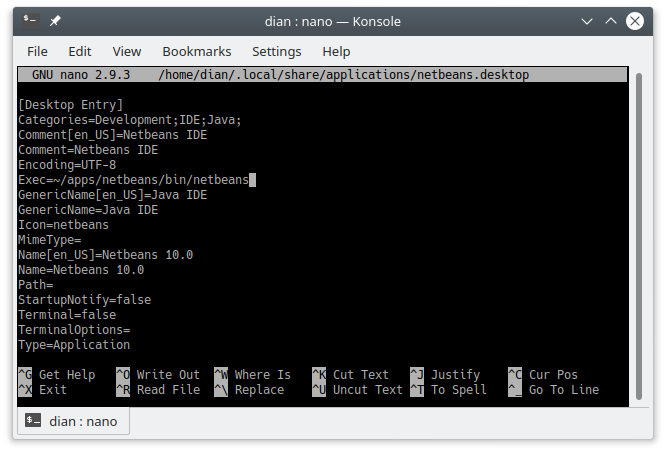Click the terminal icon in the title bar

(31, 20)
